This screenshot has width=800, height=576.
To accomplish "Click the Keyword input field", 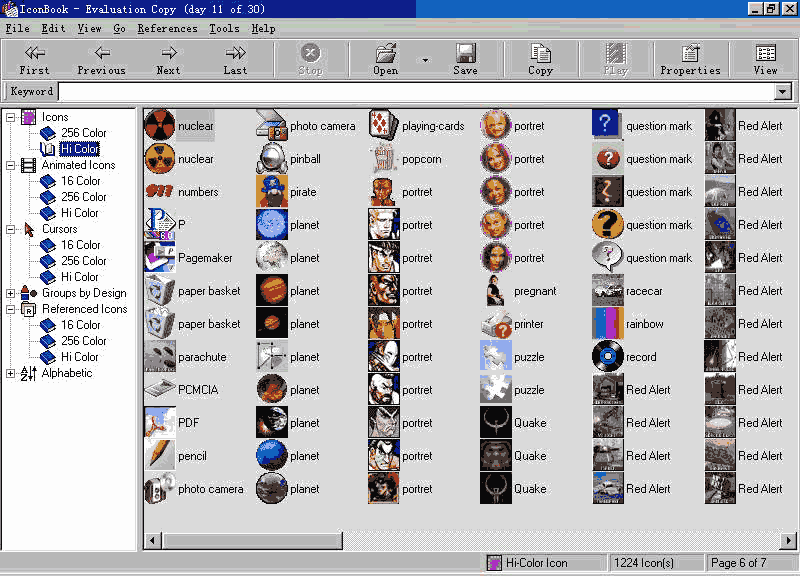I will tap(415, 92).
